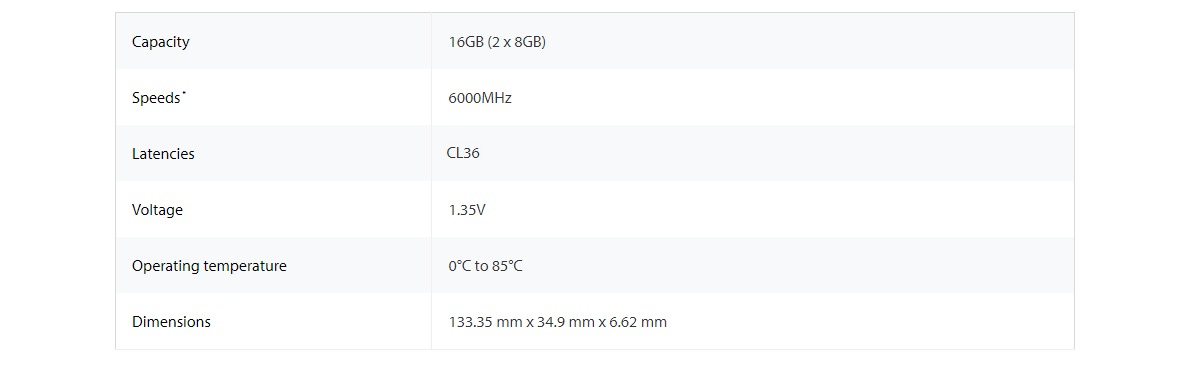This screenshot has height=366, width=1185.
Task: Select the 0°C to 85°C value
Action: point(485,266)
